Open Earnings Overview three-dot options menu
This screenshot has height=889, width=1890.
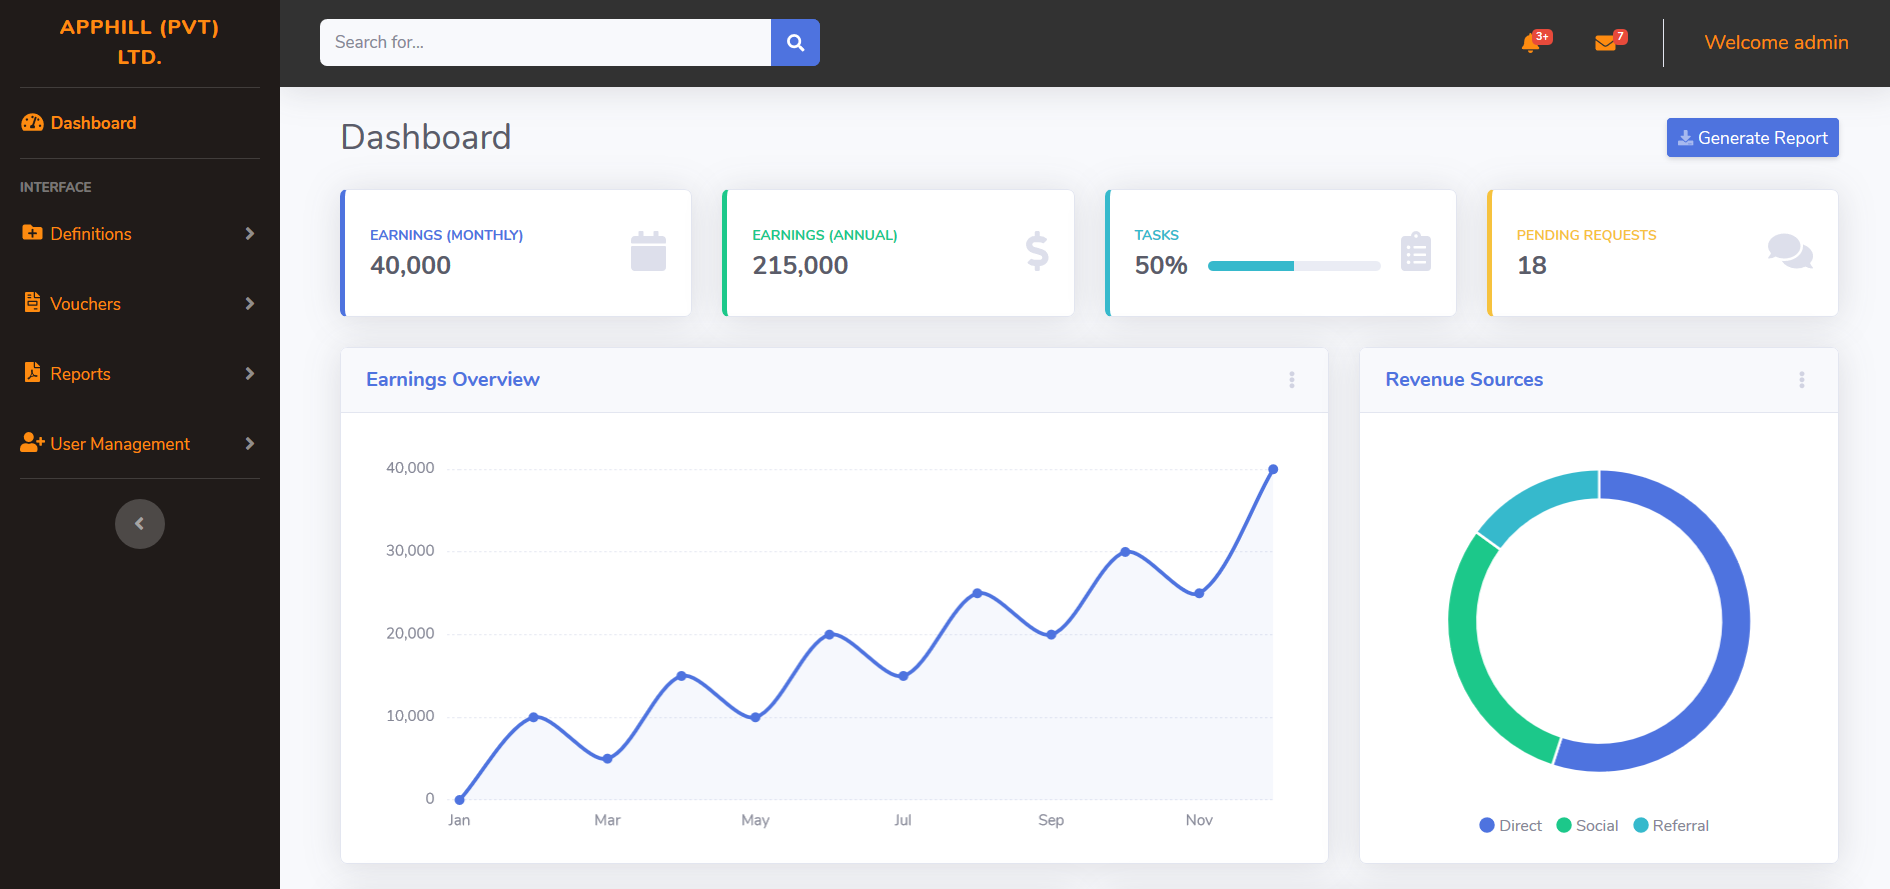(1292, 380)
